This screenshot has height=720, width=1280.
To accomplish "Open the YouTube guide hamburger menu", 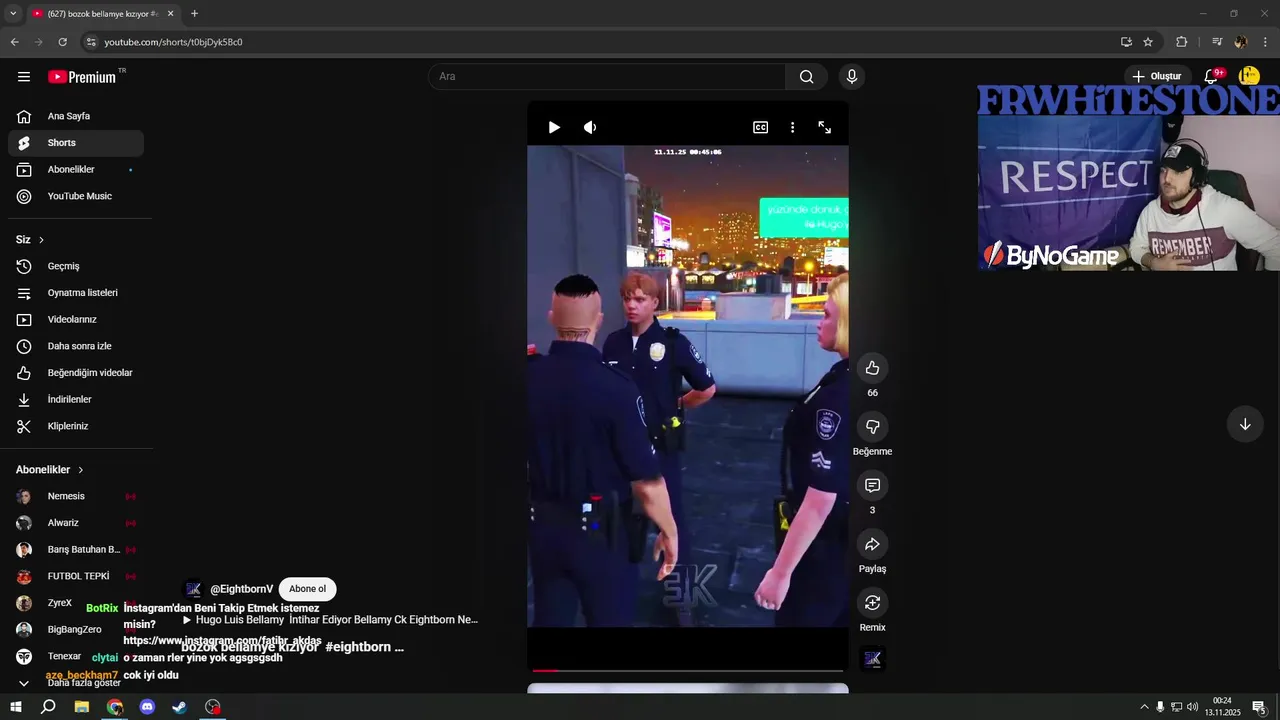I will click(x=24, y=77).
